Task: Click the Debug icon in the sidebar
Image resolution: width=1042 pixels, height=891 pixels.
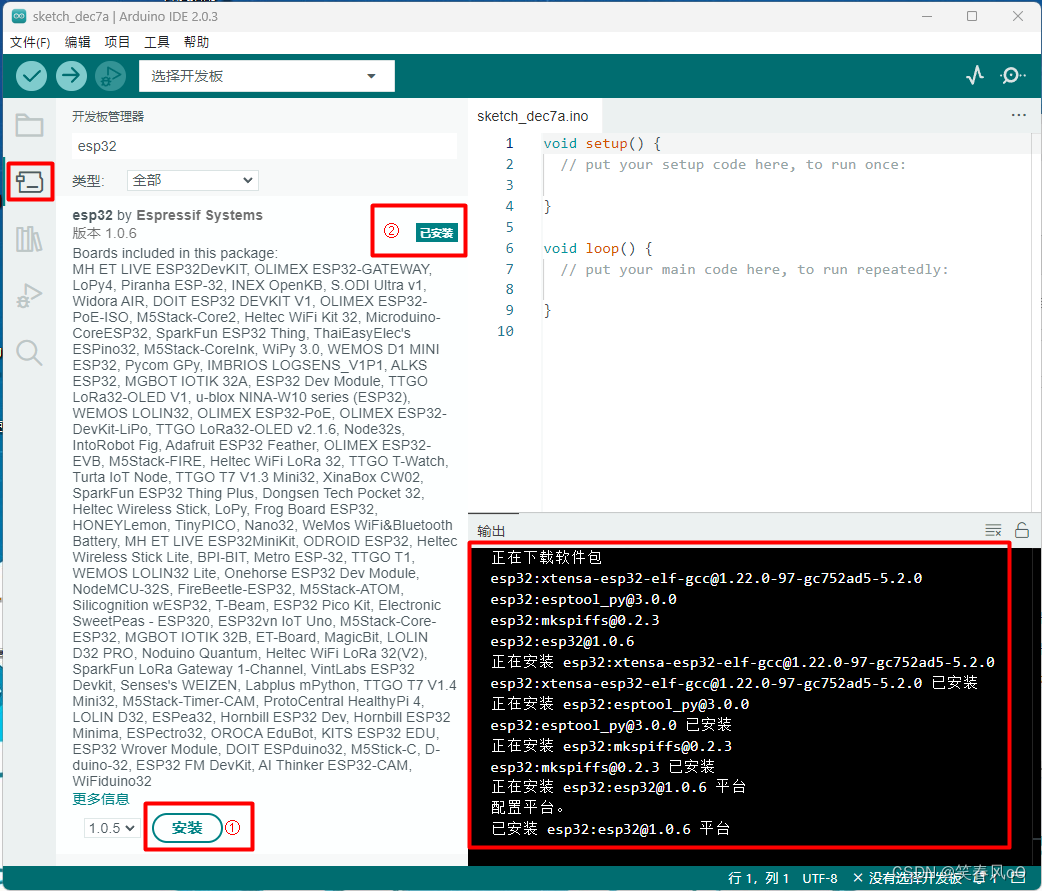Action: pos(30,295)
